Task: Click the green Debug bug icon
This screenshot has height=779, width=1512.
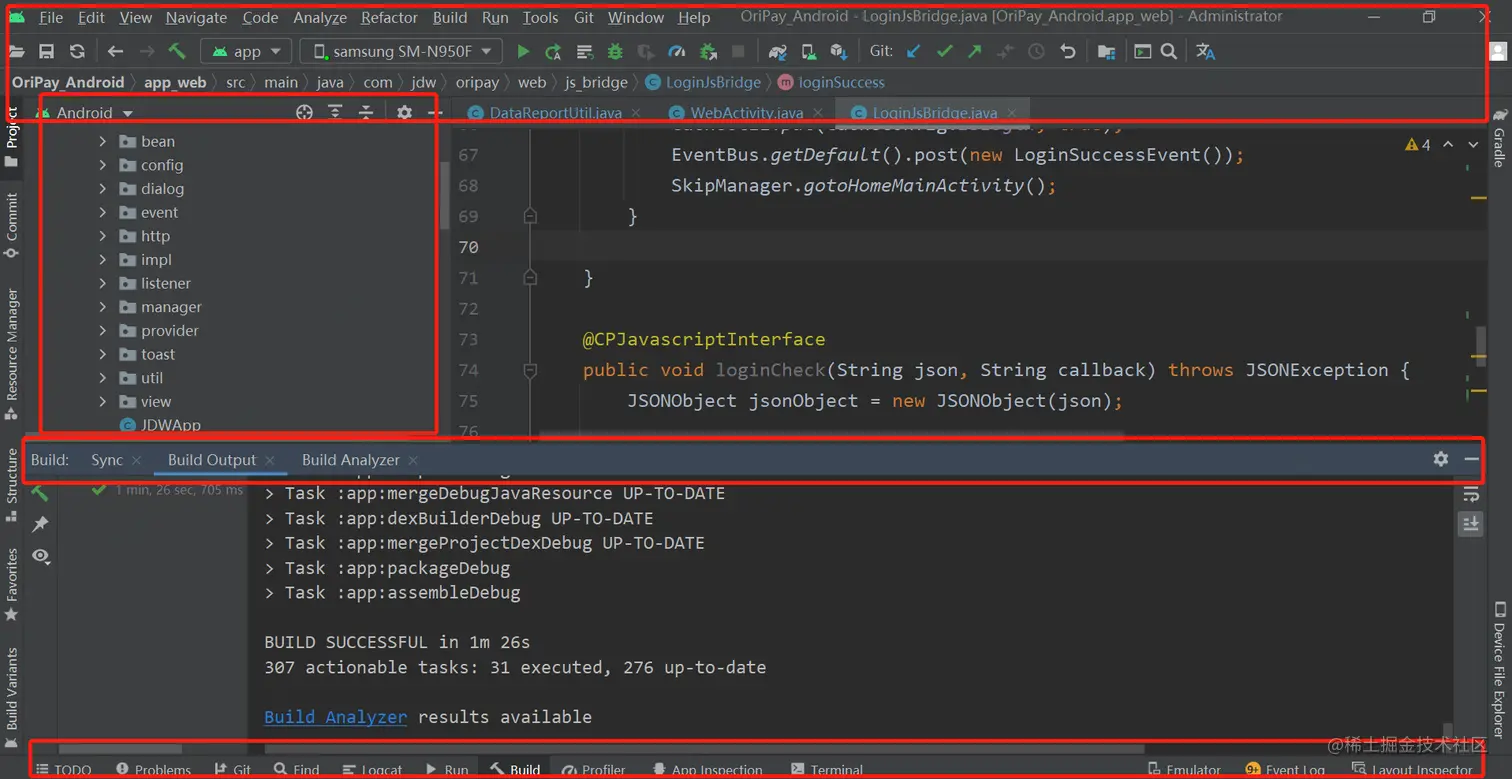Action: pyautogui.click(x=615, y=51)
